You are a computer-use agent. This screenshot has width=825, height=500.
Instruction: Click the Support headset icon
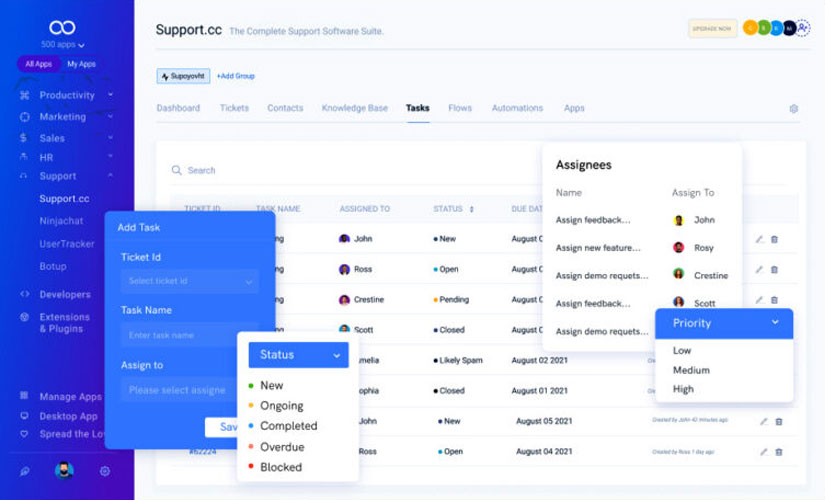pos(23,176)
